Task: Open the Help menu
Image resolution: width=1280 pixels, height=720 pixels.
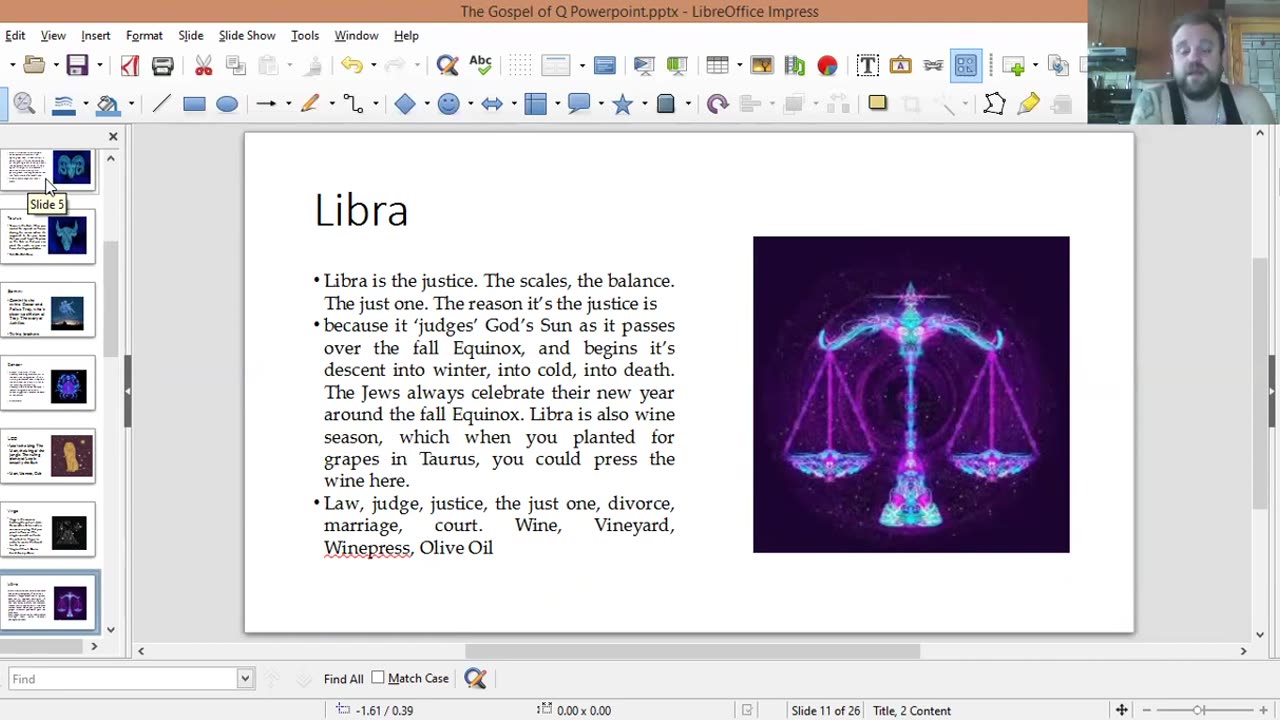Action: pyautogui.click(x=406, y=35)
